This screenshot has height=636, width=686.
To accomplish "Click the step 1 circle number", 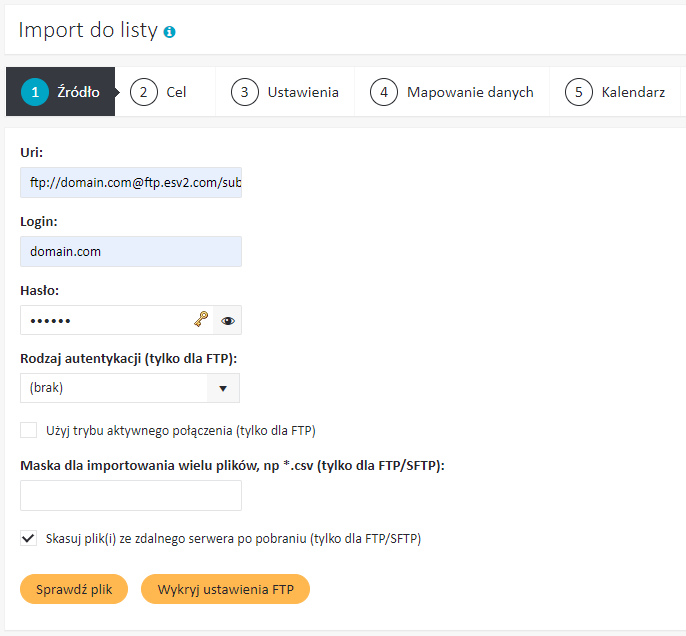I will pyautogui.click(x=35, y=92).
